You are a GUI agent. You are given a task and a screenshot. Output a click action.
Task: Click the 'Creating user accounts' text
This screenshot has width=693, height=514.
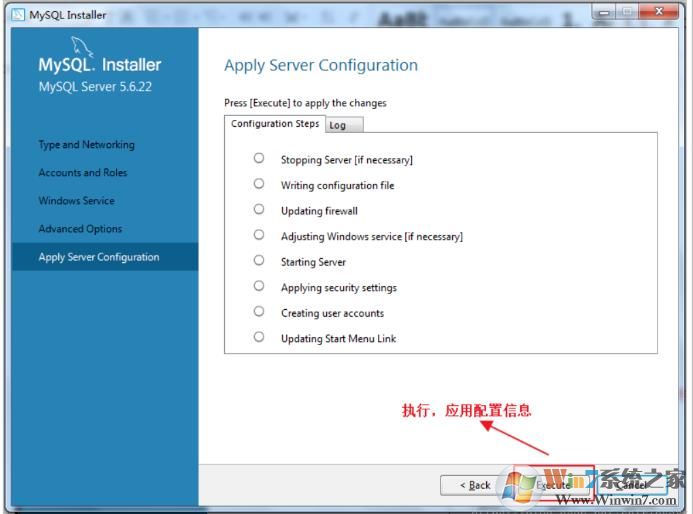click(332, 313)
